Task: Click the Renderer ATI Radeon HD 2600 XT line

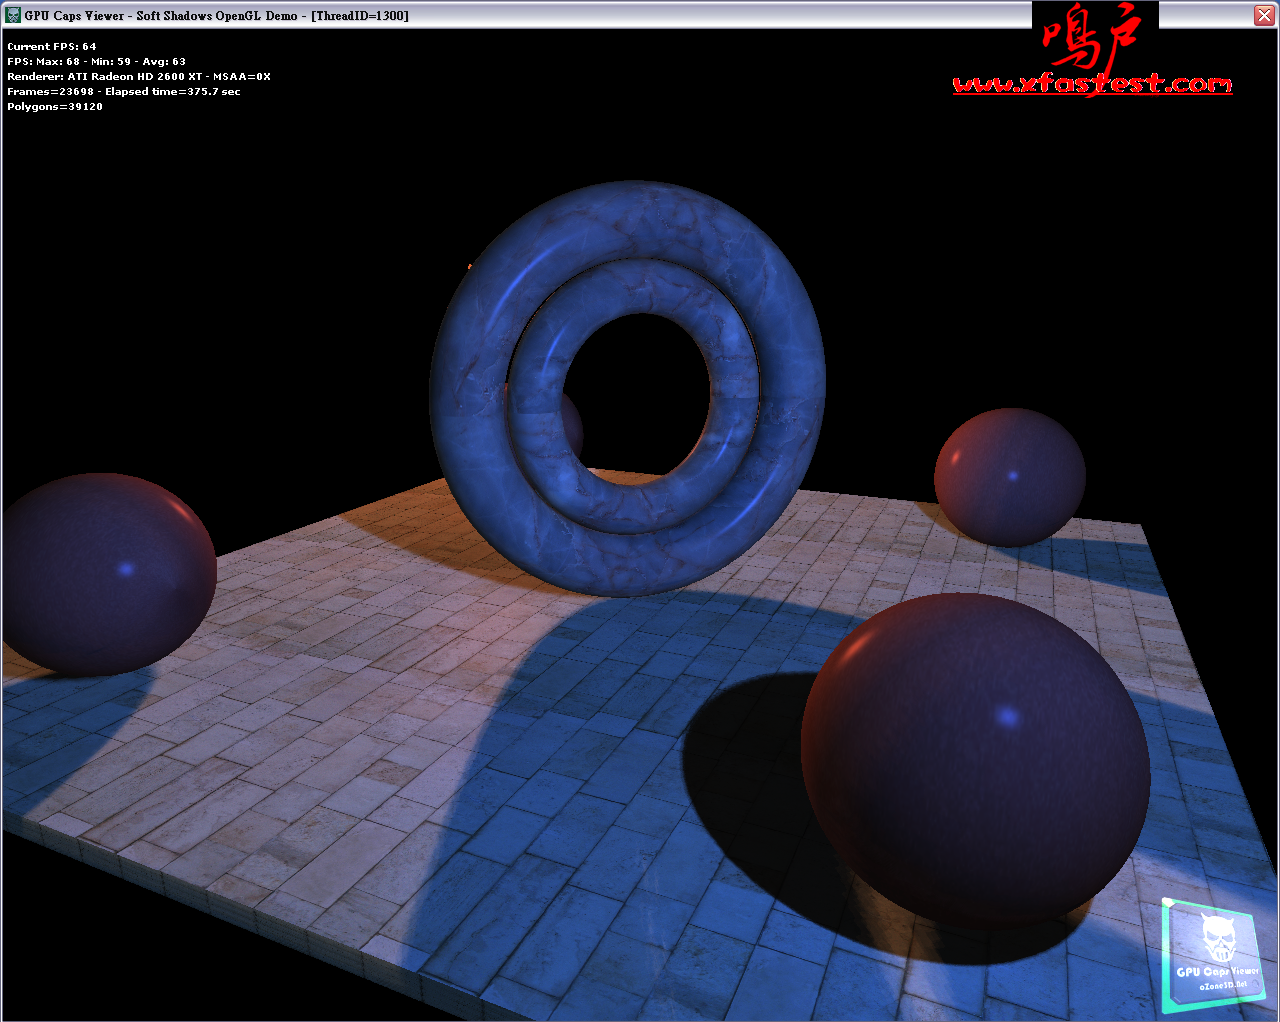Action: pyautogui.click(x=138, y=77)
